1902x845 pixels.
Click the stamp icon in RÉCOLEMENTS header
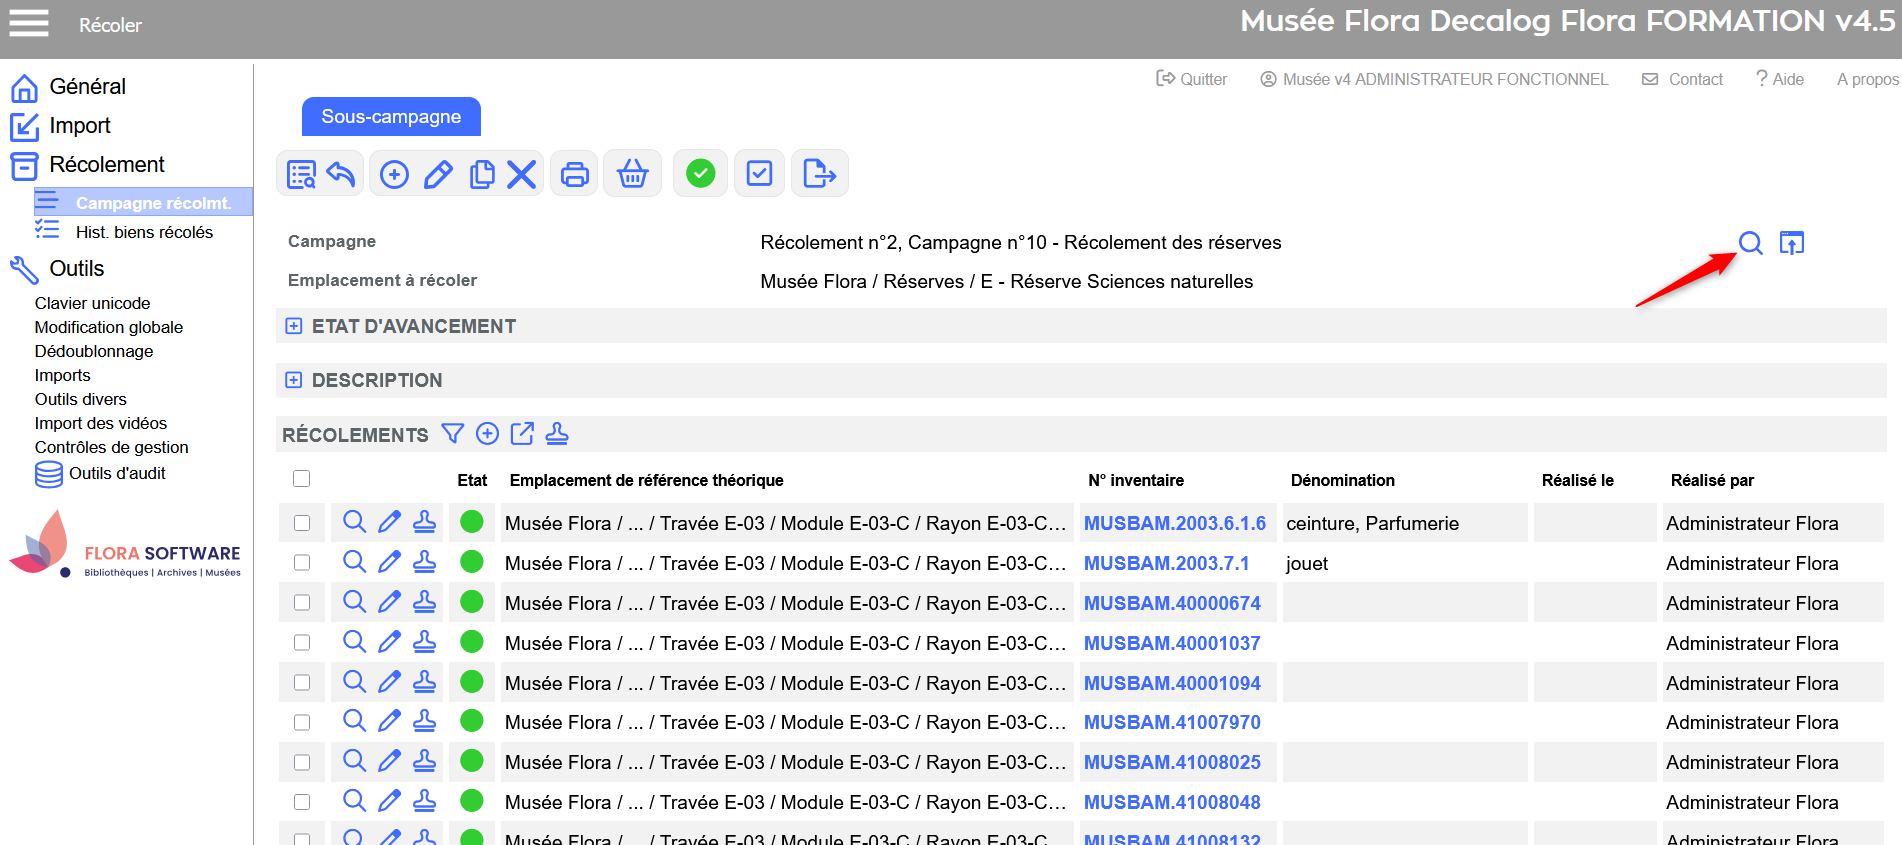point(557,433)
